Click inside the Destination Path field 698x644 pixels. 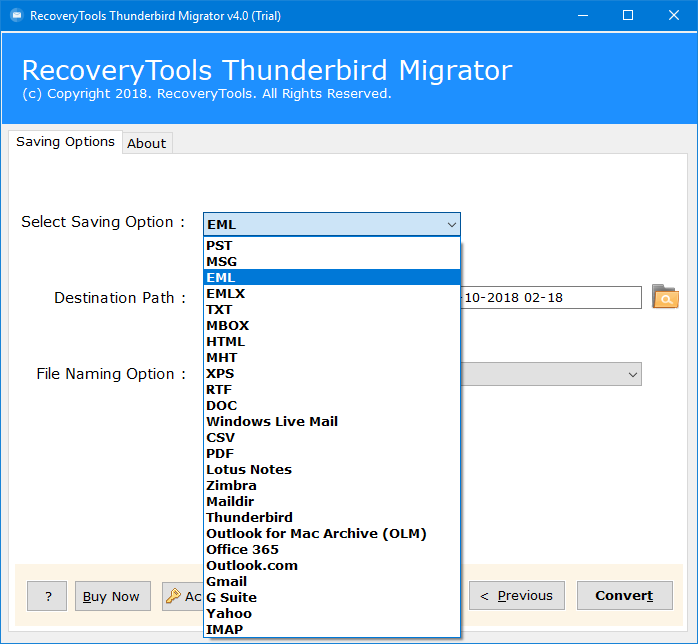click(551, 297)
